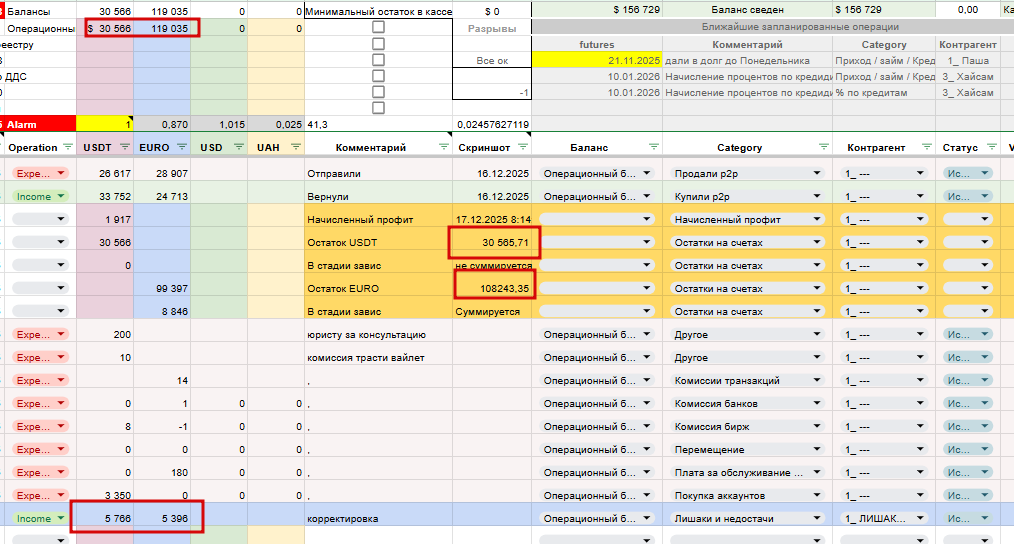The width and height of the screenshot is (1014, 544).
Task: Select the yellow date cell 21.11.2025
Action: (597, 60)
